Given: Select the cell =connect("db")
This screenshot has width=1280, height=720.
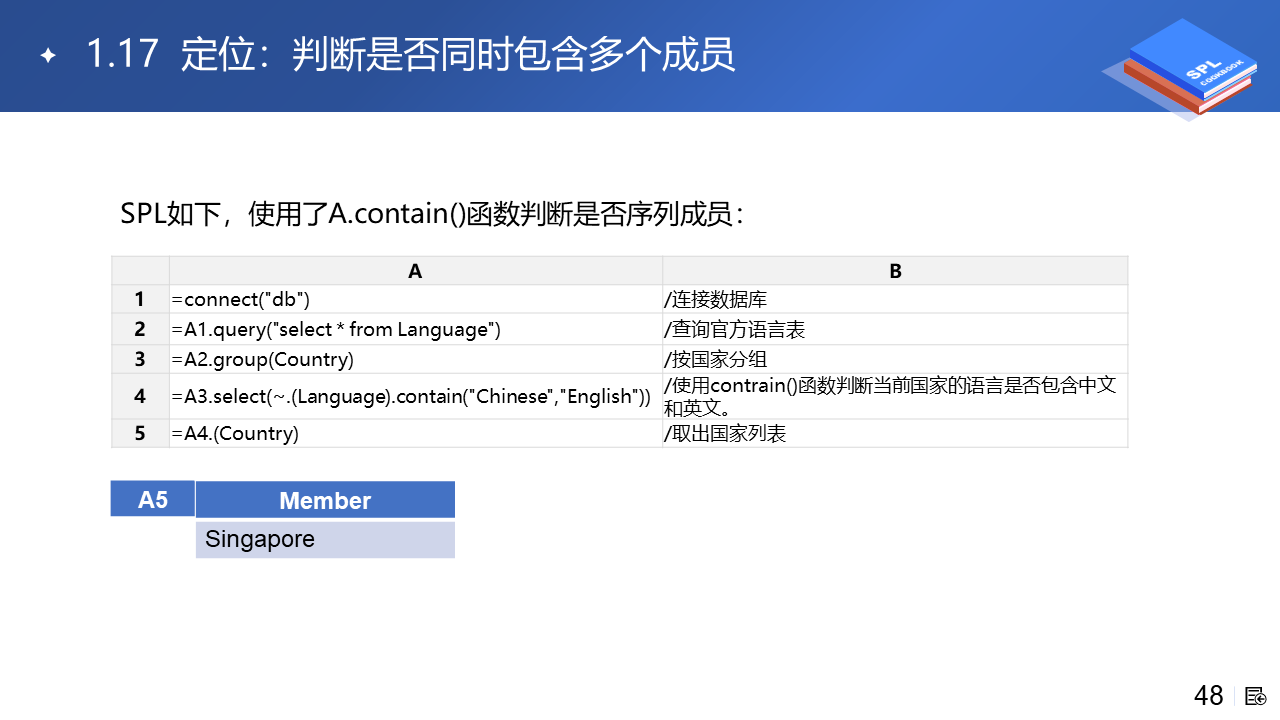Looking at the screenshot, I should click(x=416, y=299).
